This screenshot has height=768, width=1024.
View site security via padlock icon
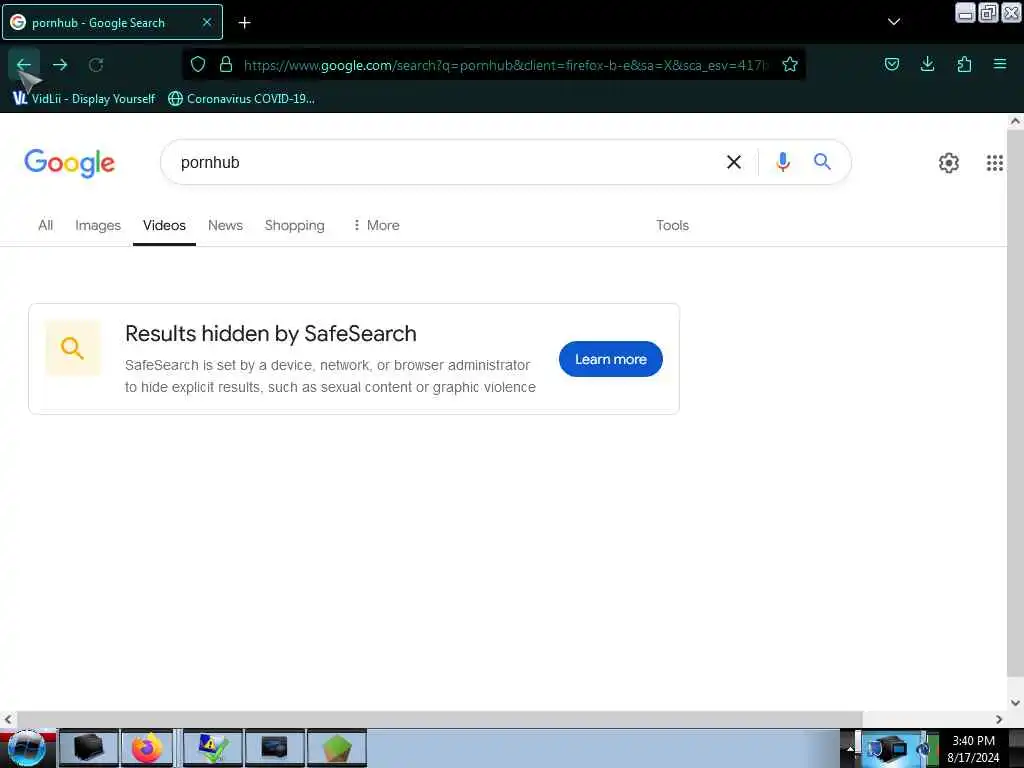coord(226,64)
